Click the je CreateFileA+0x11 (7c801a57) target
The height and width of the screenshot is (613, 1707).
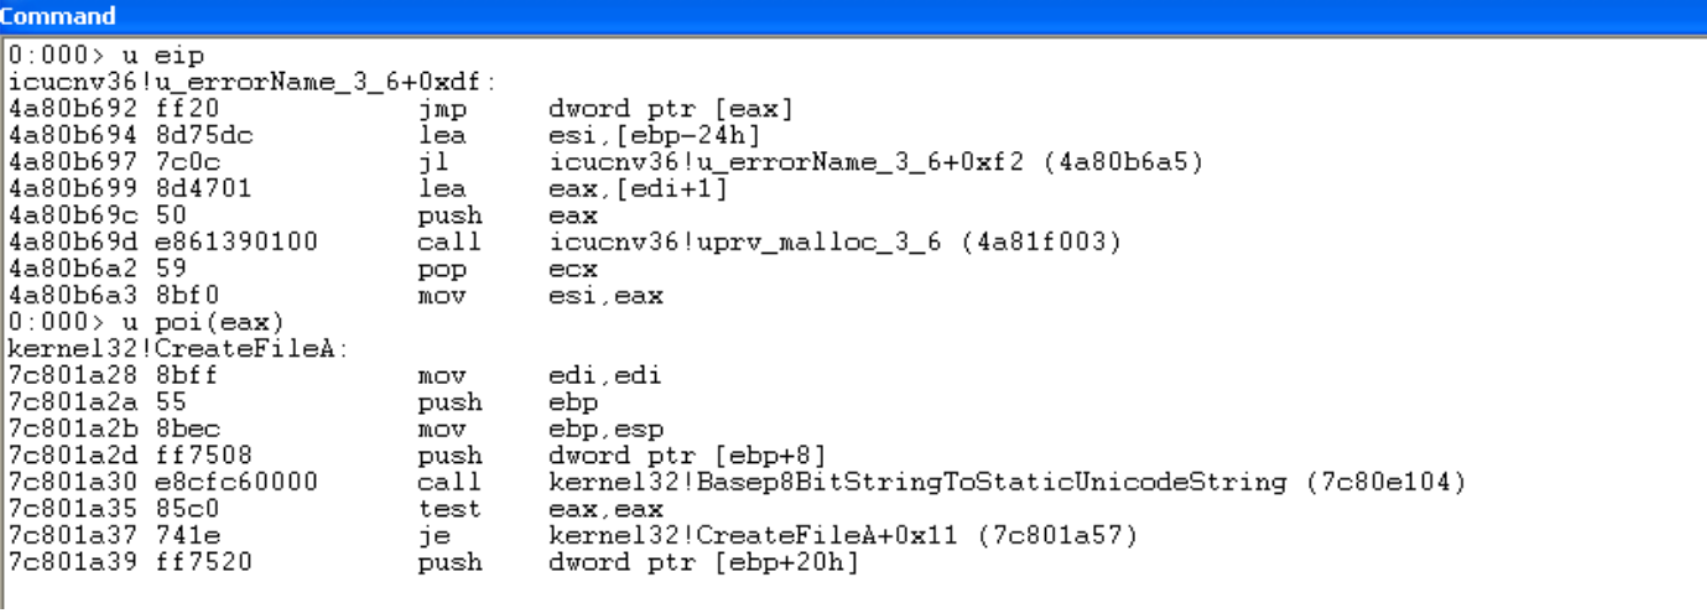843,536
